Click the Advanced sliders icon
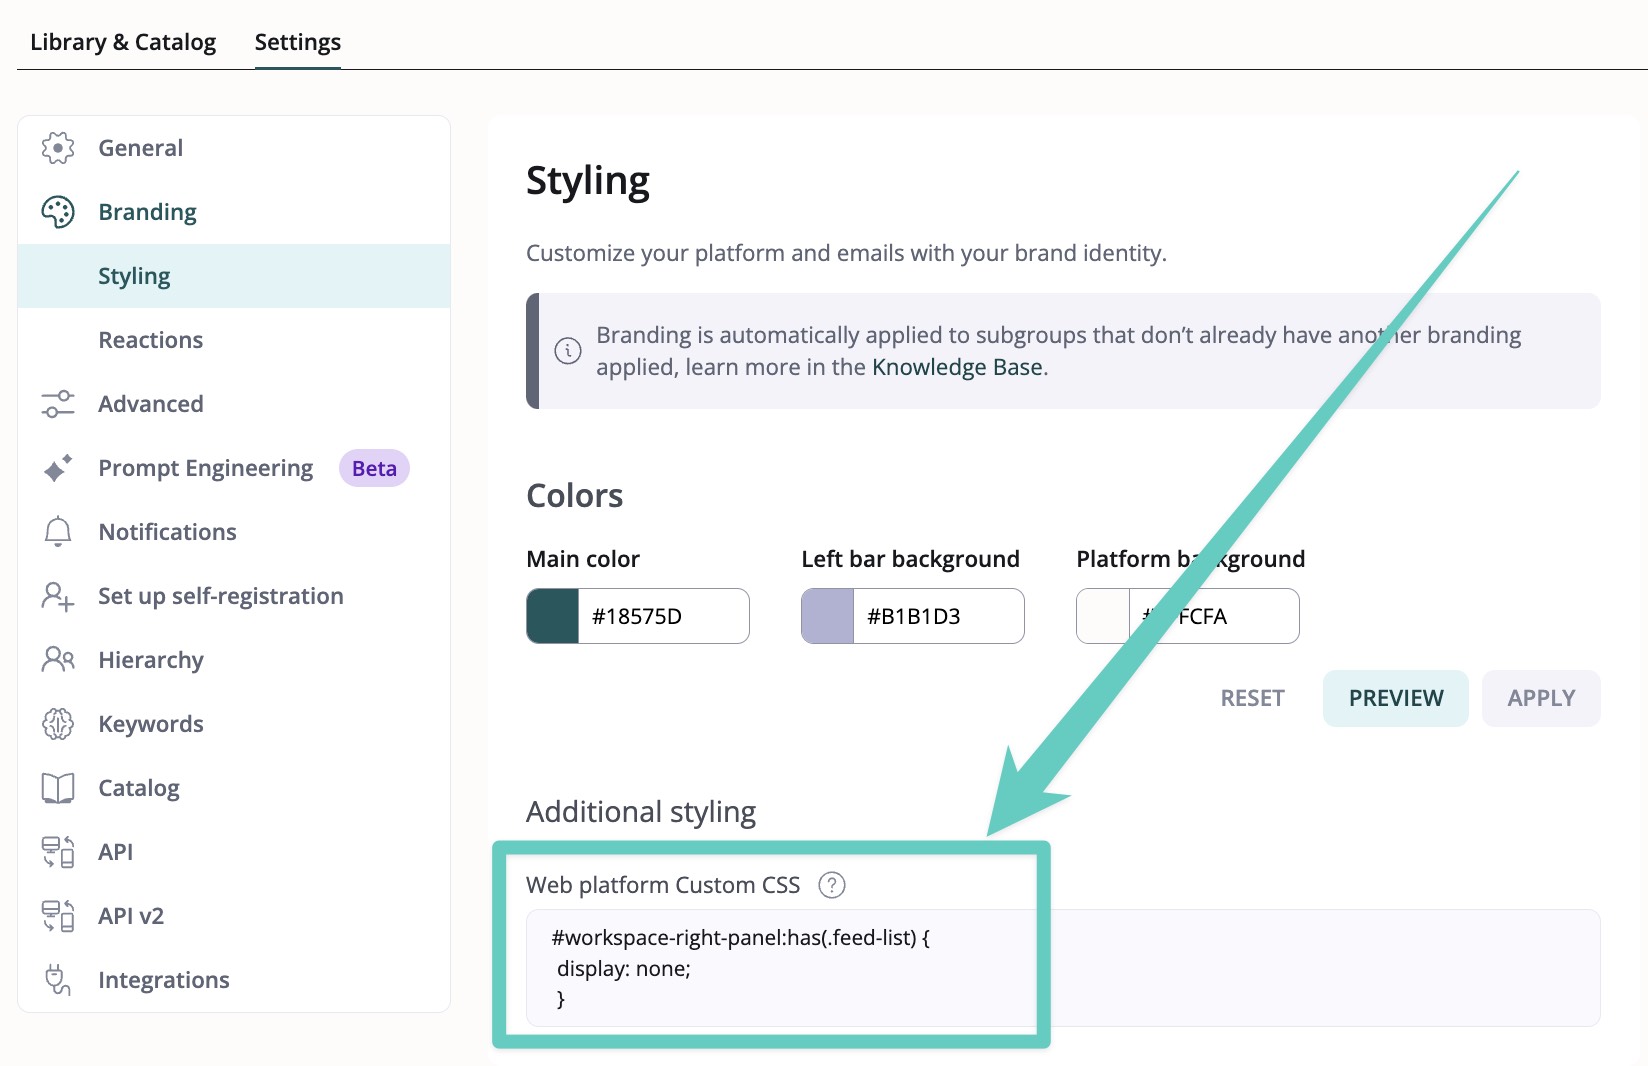 click(x=58, y=404)
